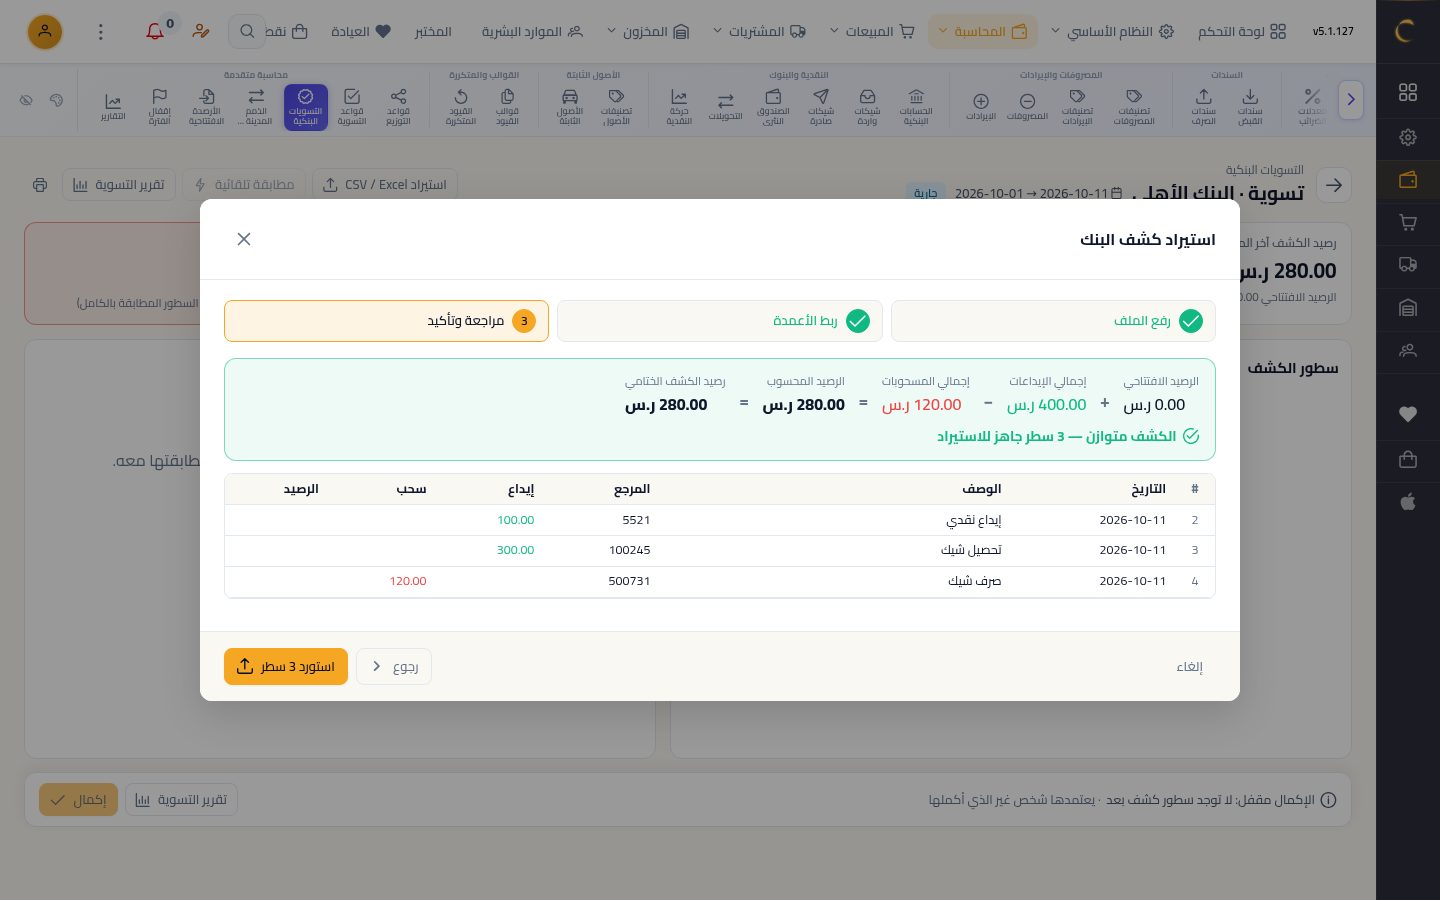Viewport: 1440px width, 900px height.
Task: Click إلغاء to cancel the import
Action: (1190, 667)
